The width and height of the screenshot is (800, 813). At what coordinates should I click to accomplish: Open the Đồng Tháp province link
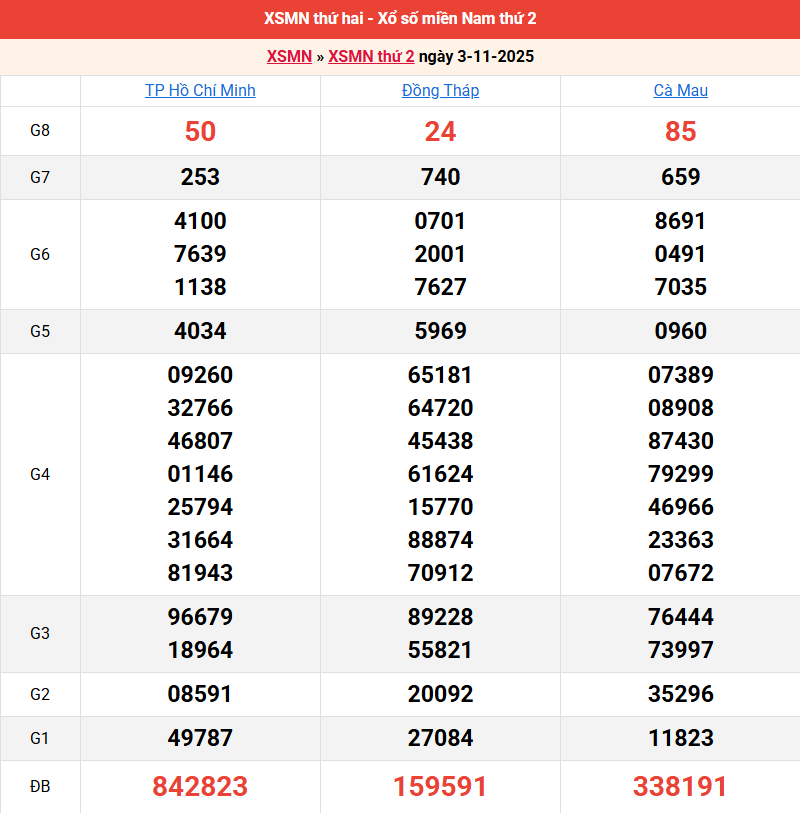(x=440, y=91)
